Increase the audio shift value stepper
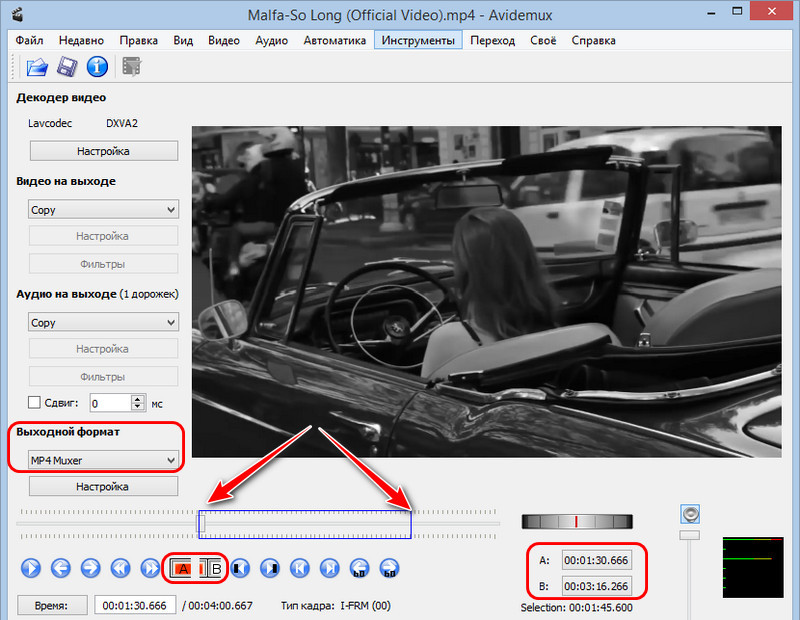Image resolution: width=800 pixels, height=620 pixels. (x=138, y=399)
